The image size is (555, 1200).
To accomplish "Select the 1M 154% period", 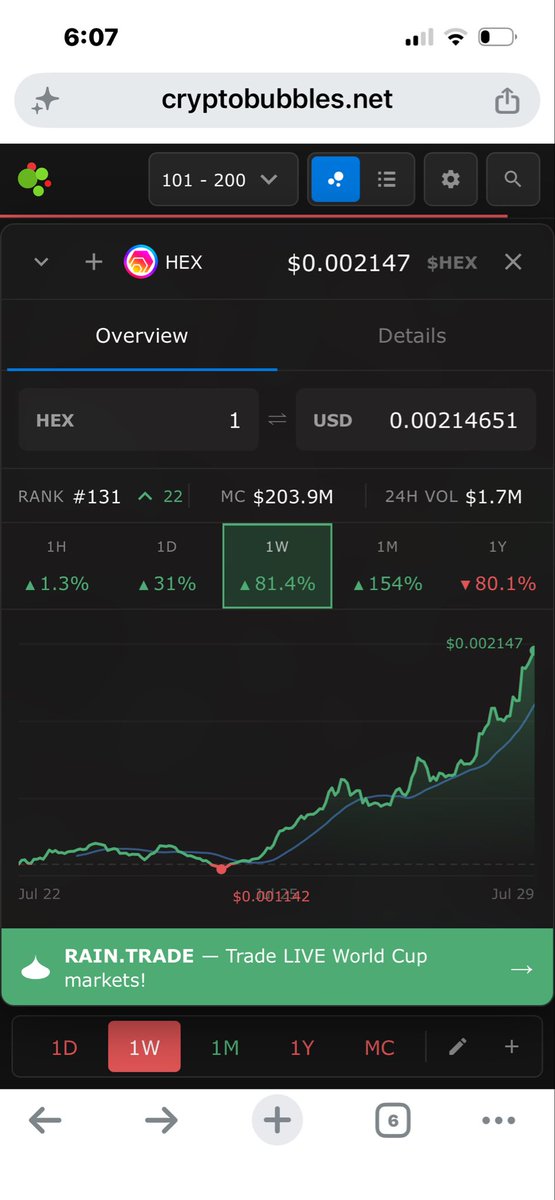I will tap(387, 565).
